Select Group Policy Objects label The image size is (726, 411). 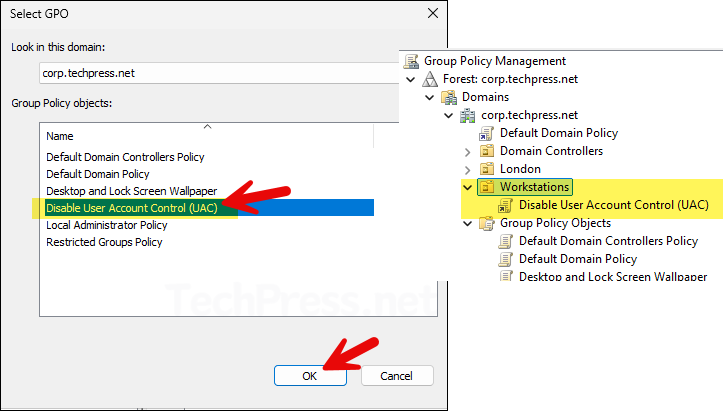click(555, 223)
